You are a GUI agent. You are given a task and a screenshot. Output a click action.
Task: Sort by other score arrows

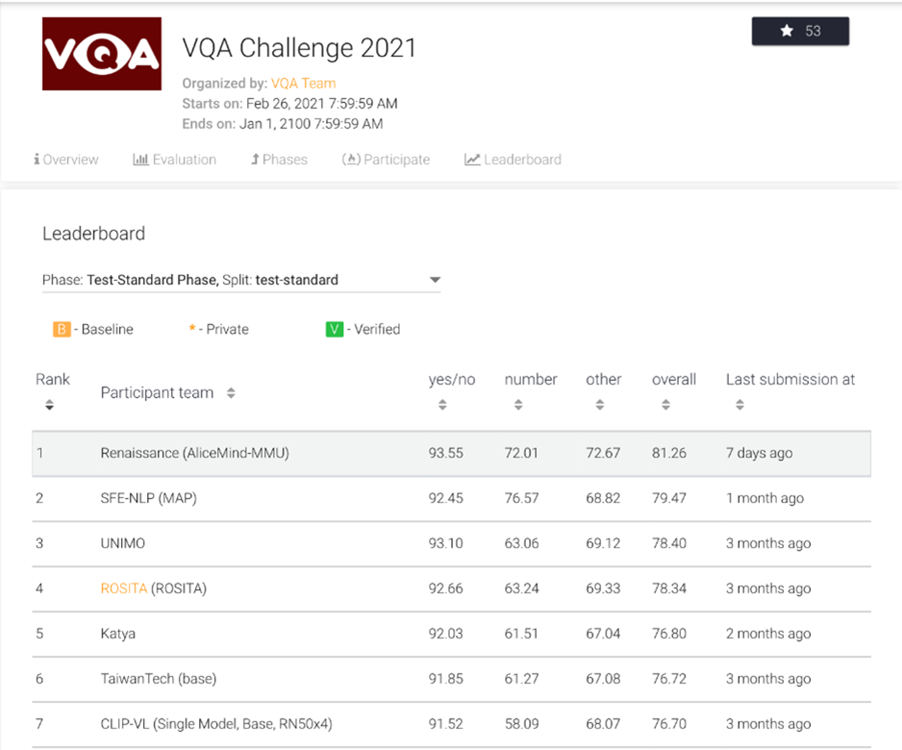coord(599,405)
